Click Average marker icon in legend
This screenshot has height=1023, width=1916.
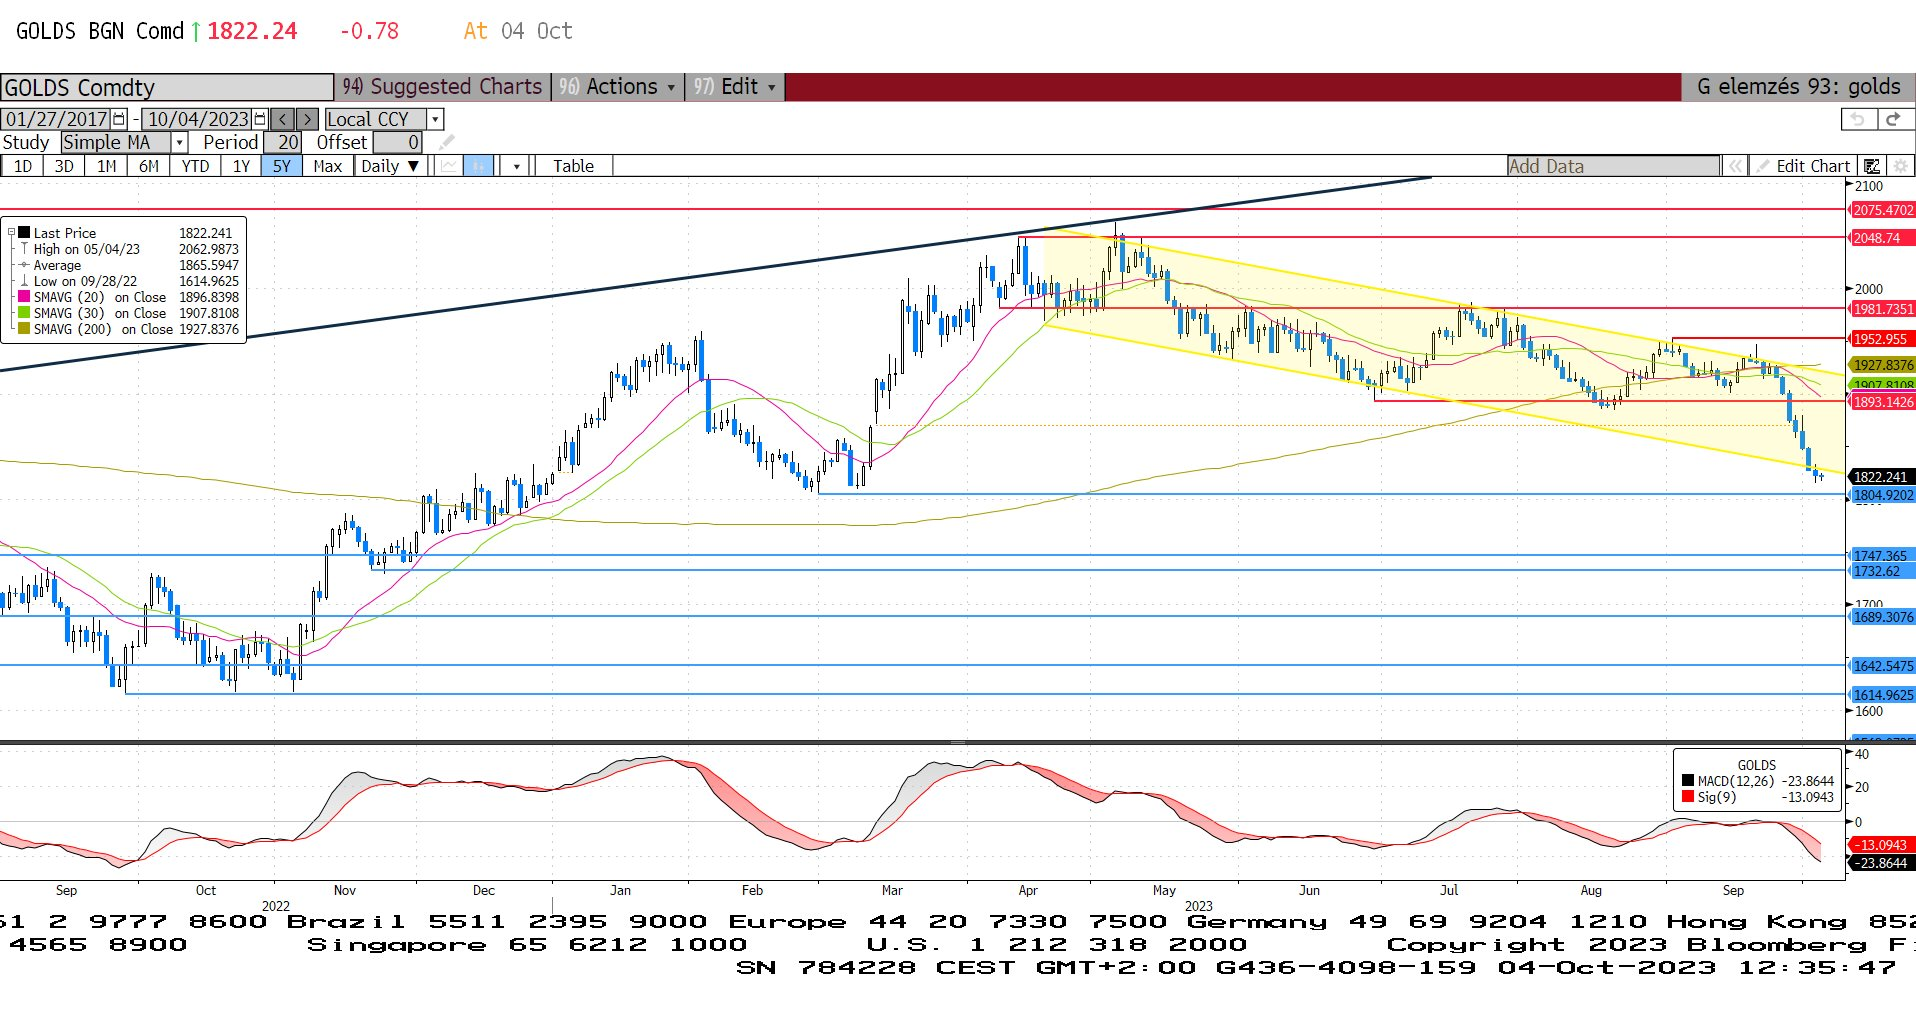coord(24,265)
